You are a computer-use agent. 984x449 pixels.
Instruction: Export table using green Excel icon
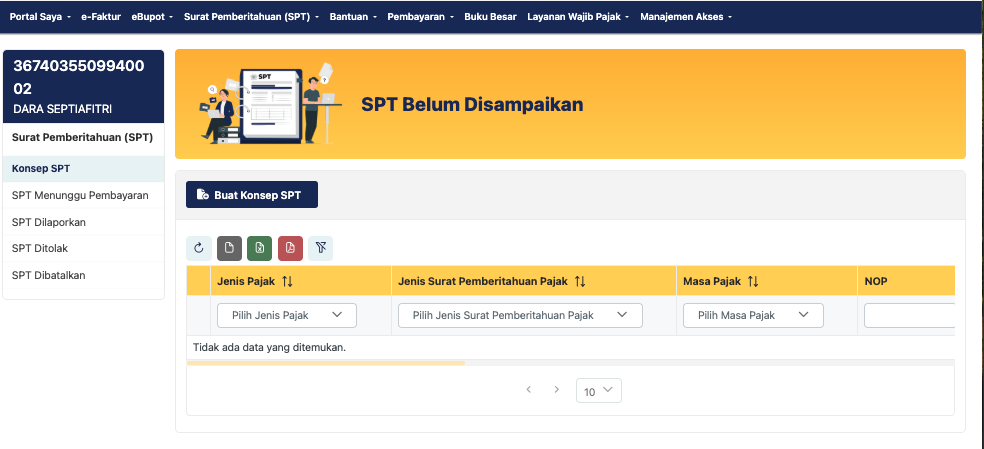pos(260,248)
